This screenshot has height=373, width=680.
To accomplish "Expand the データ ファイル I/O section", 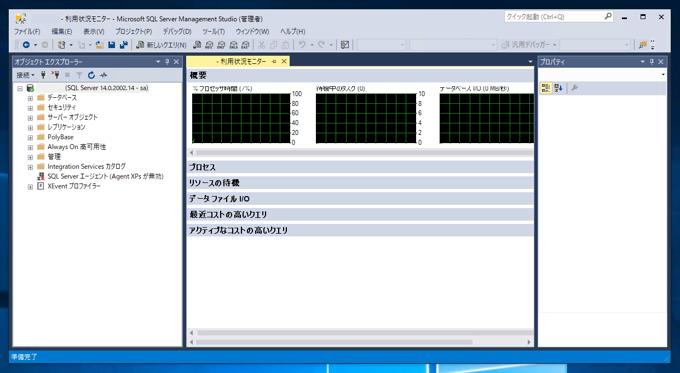I will coord(360,199).
